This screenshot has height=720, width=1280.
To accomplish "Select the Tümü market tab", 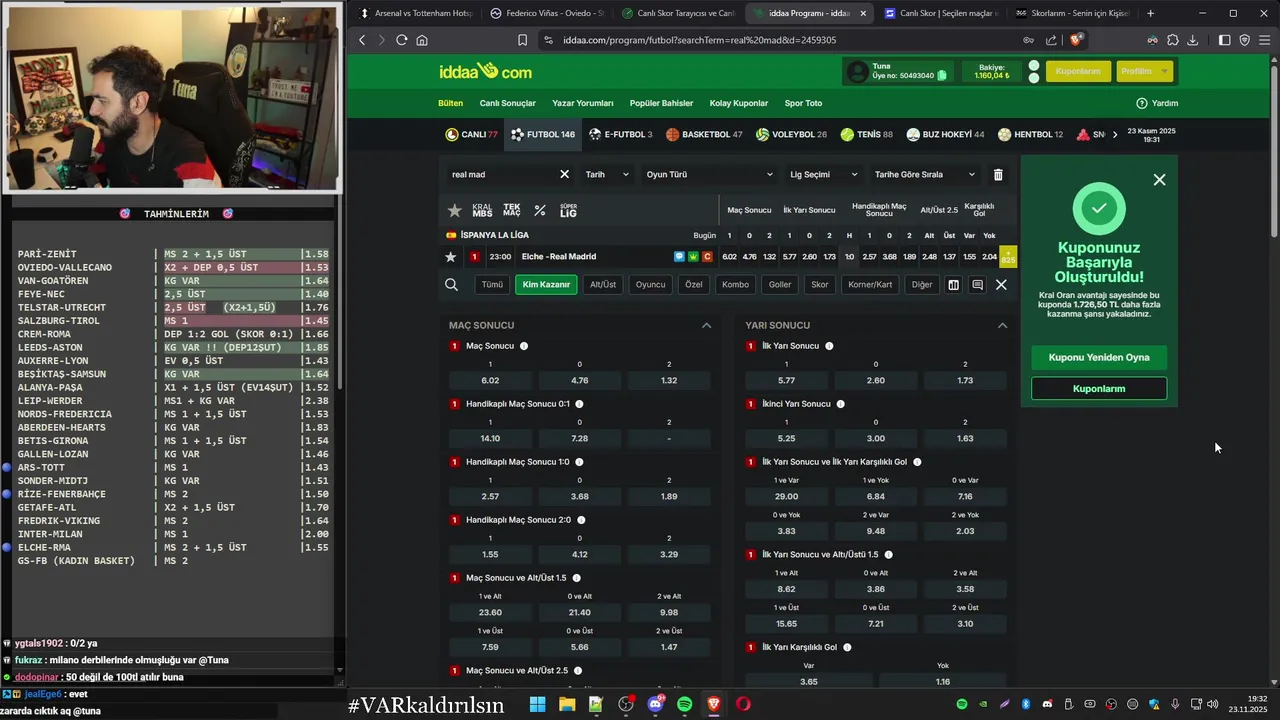I will pyautogui.click(x=492, y=285).
